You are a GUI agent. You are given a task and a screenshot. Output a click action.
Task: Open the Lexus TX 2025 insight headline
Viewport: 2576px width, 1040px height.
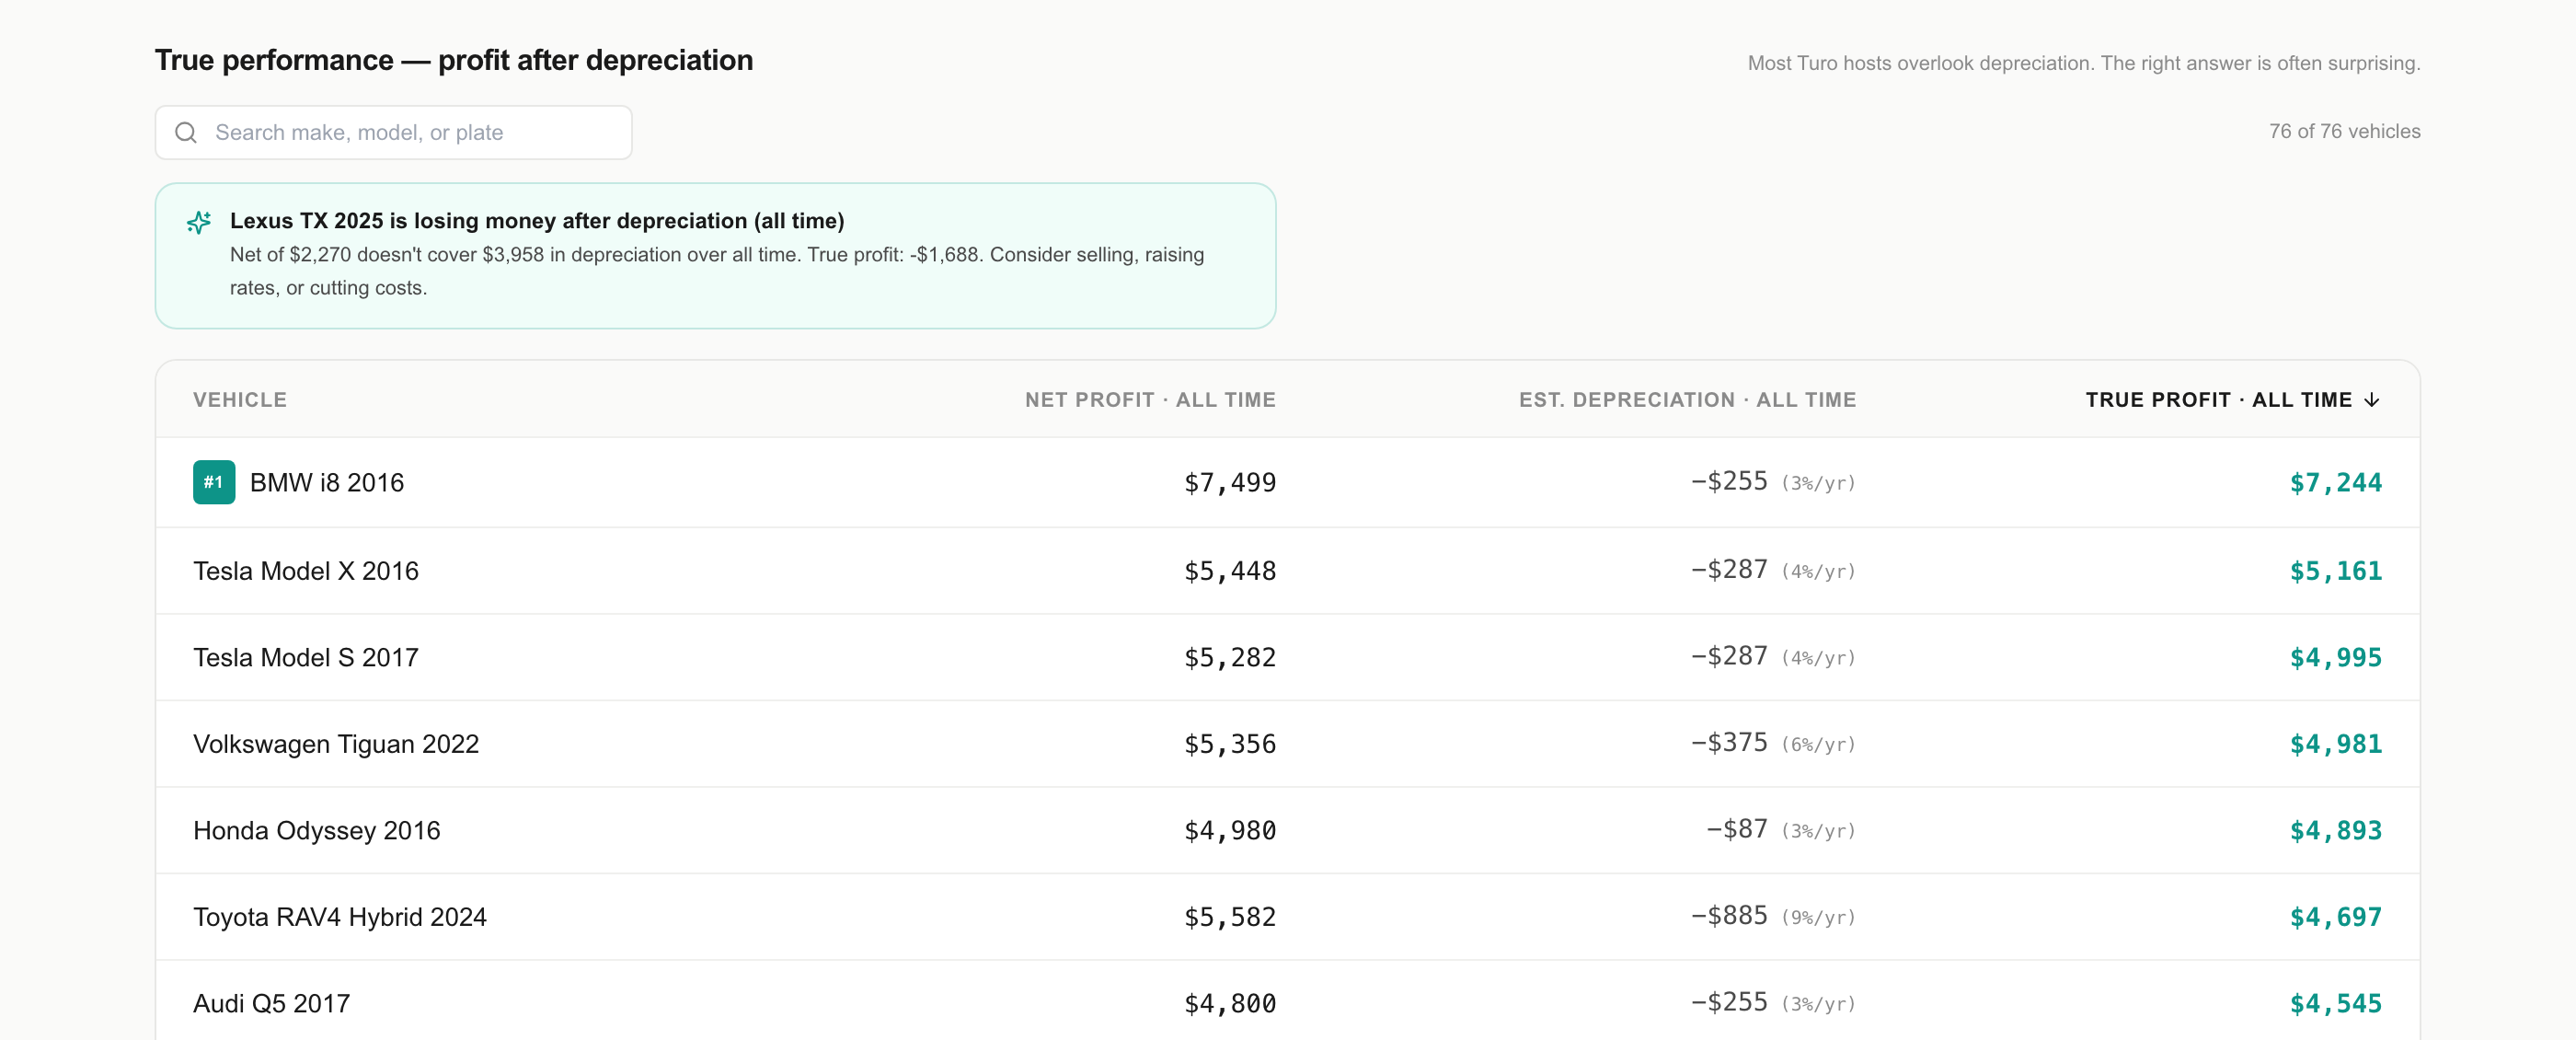[537, 221]
